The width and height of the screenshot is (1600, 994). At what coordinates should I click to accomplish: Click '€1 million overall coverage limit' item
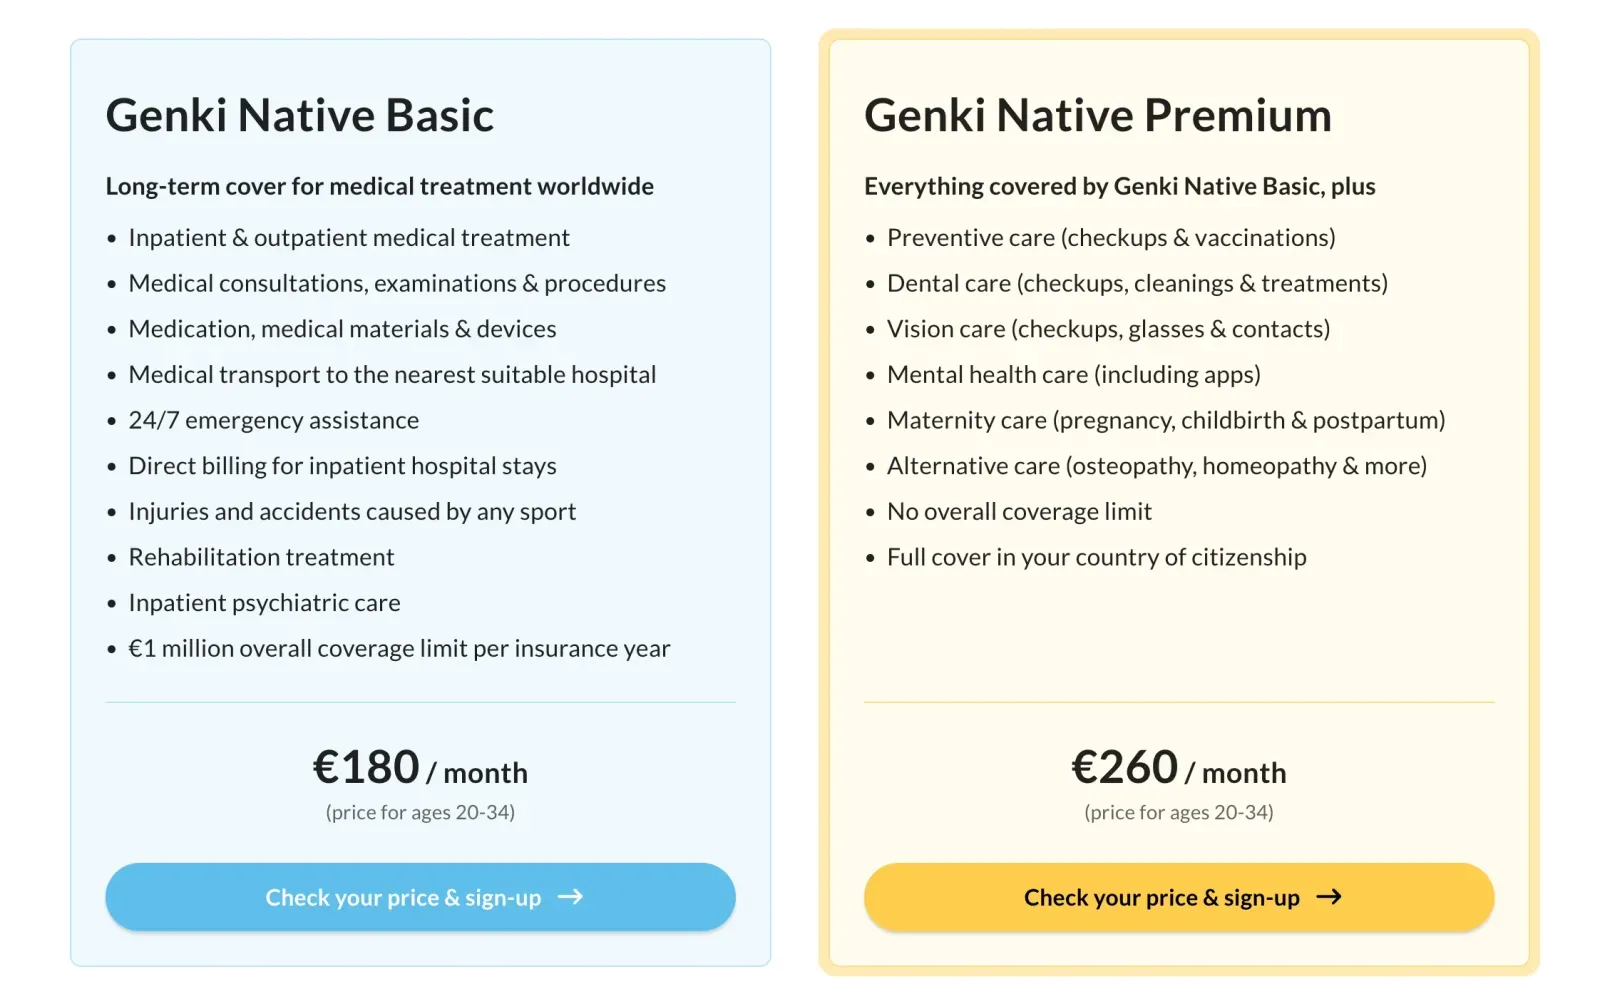point(399,648)
